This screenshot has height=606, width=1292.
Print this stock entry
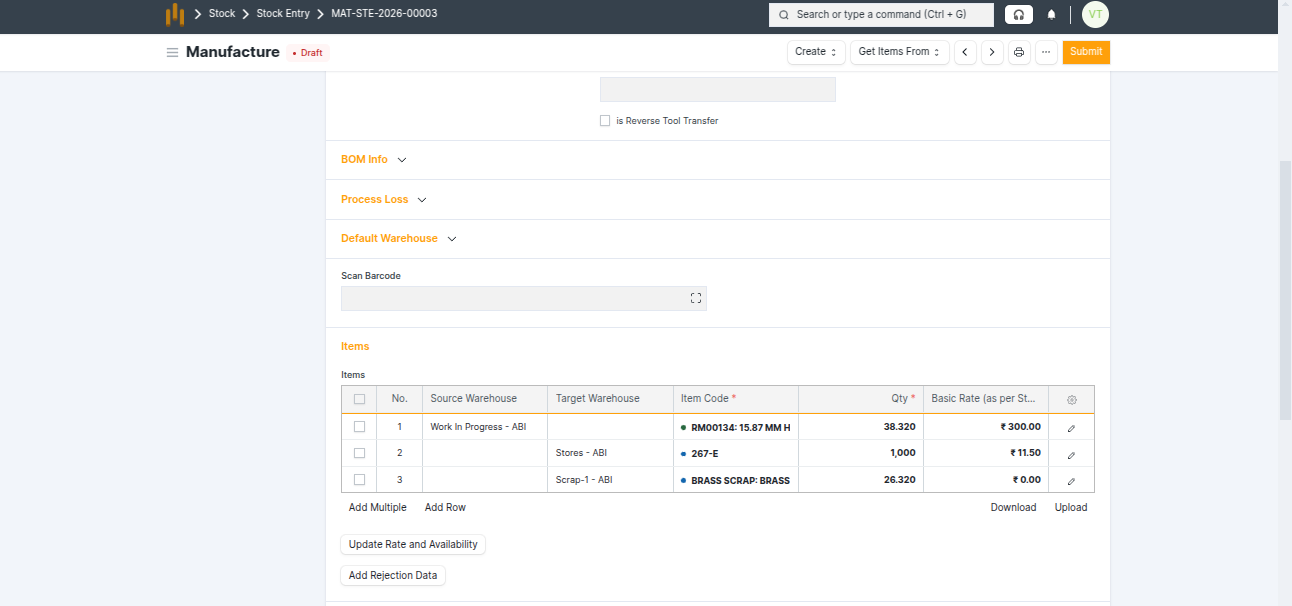pos(1019,52)
